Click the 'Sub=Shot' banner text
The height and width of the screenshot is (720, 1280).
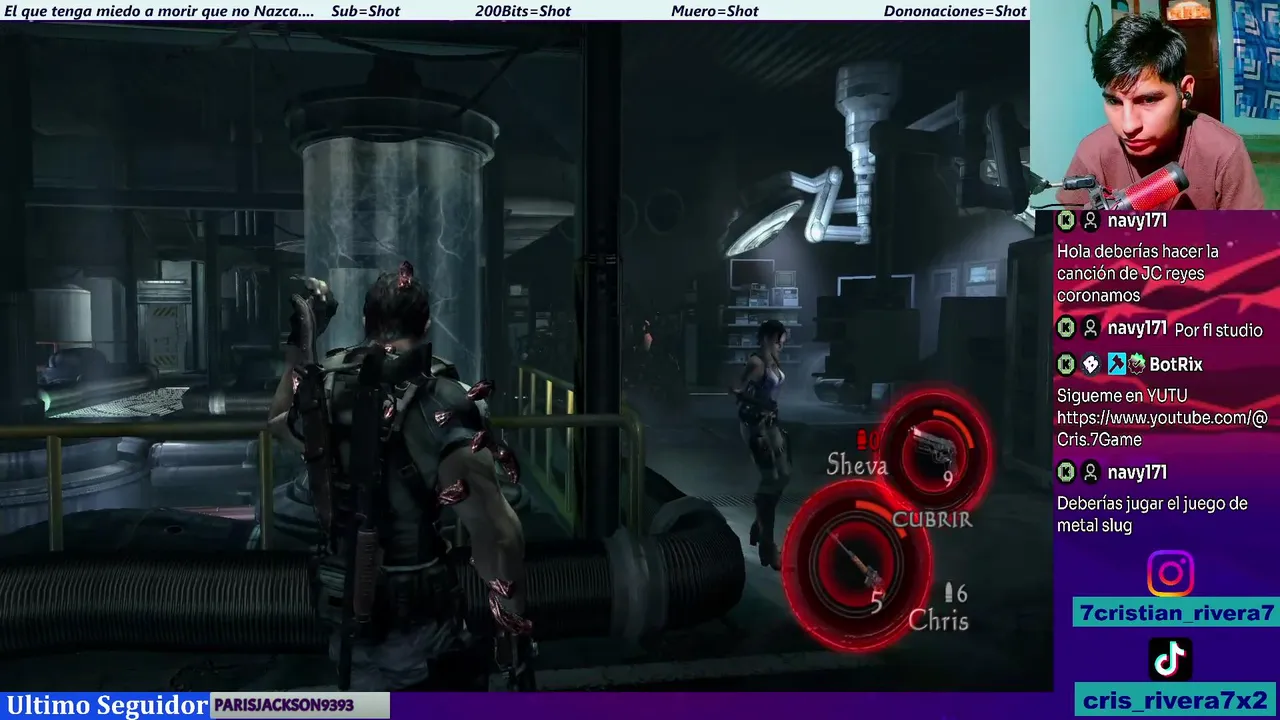(365, 11)
